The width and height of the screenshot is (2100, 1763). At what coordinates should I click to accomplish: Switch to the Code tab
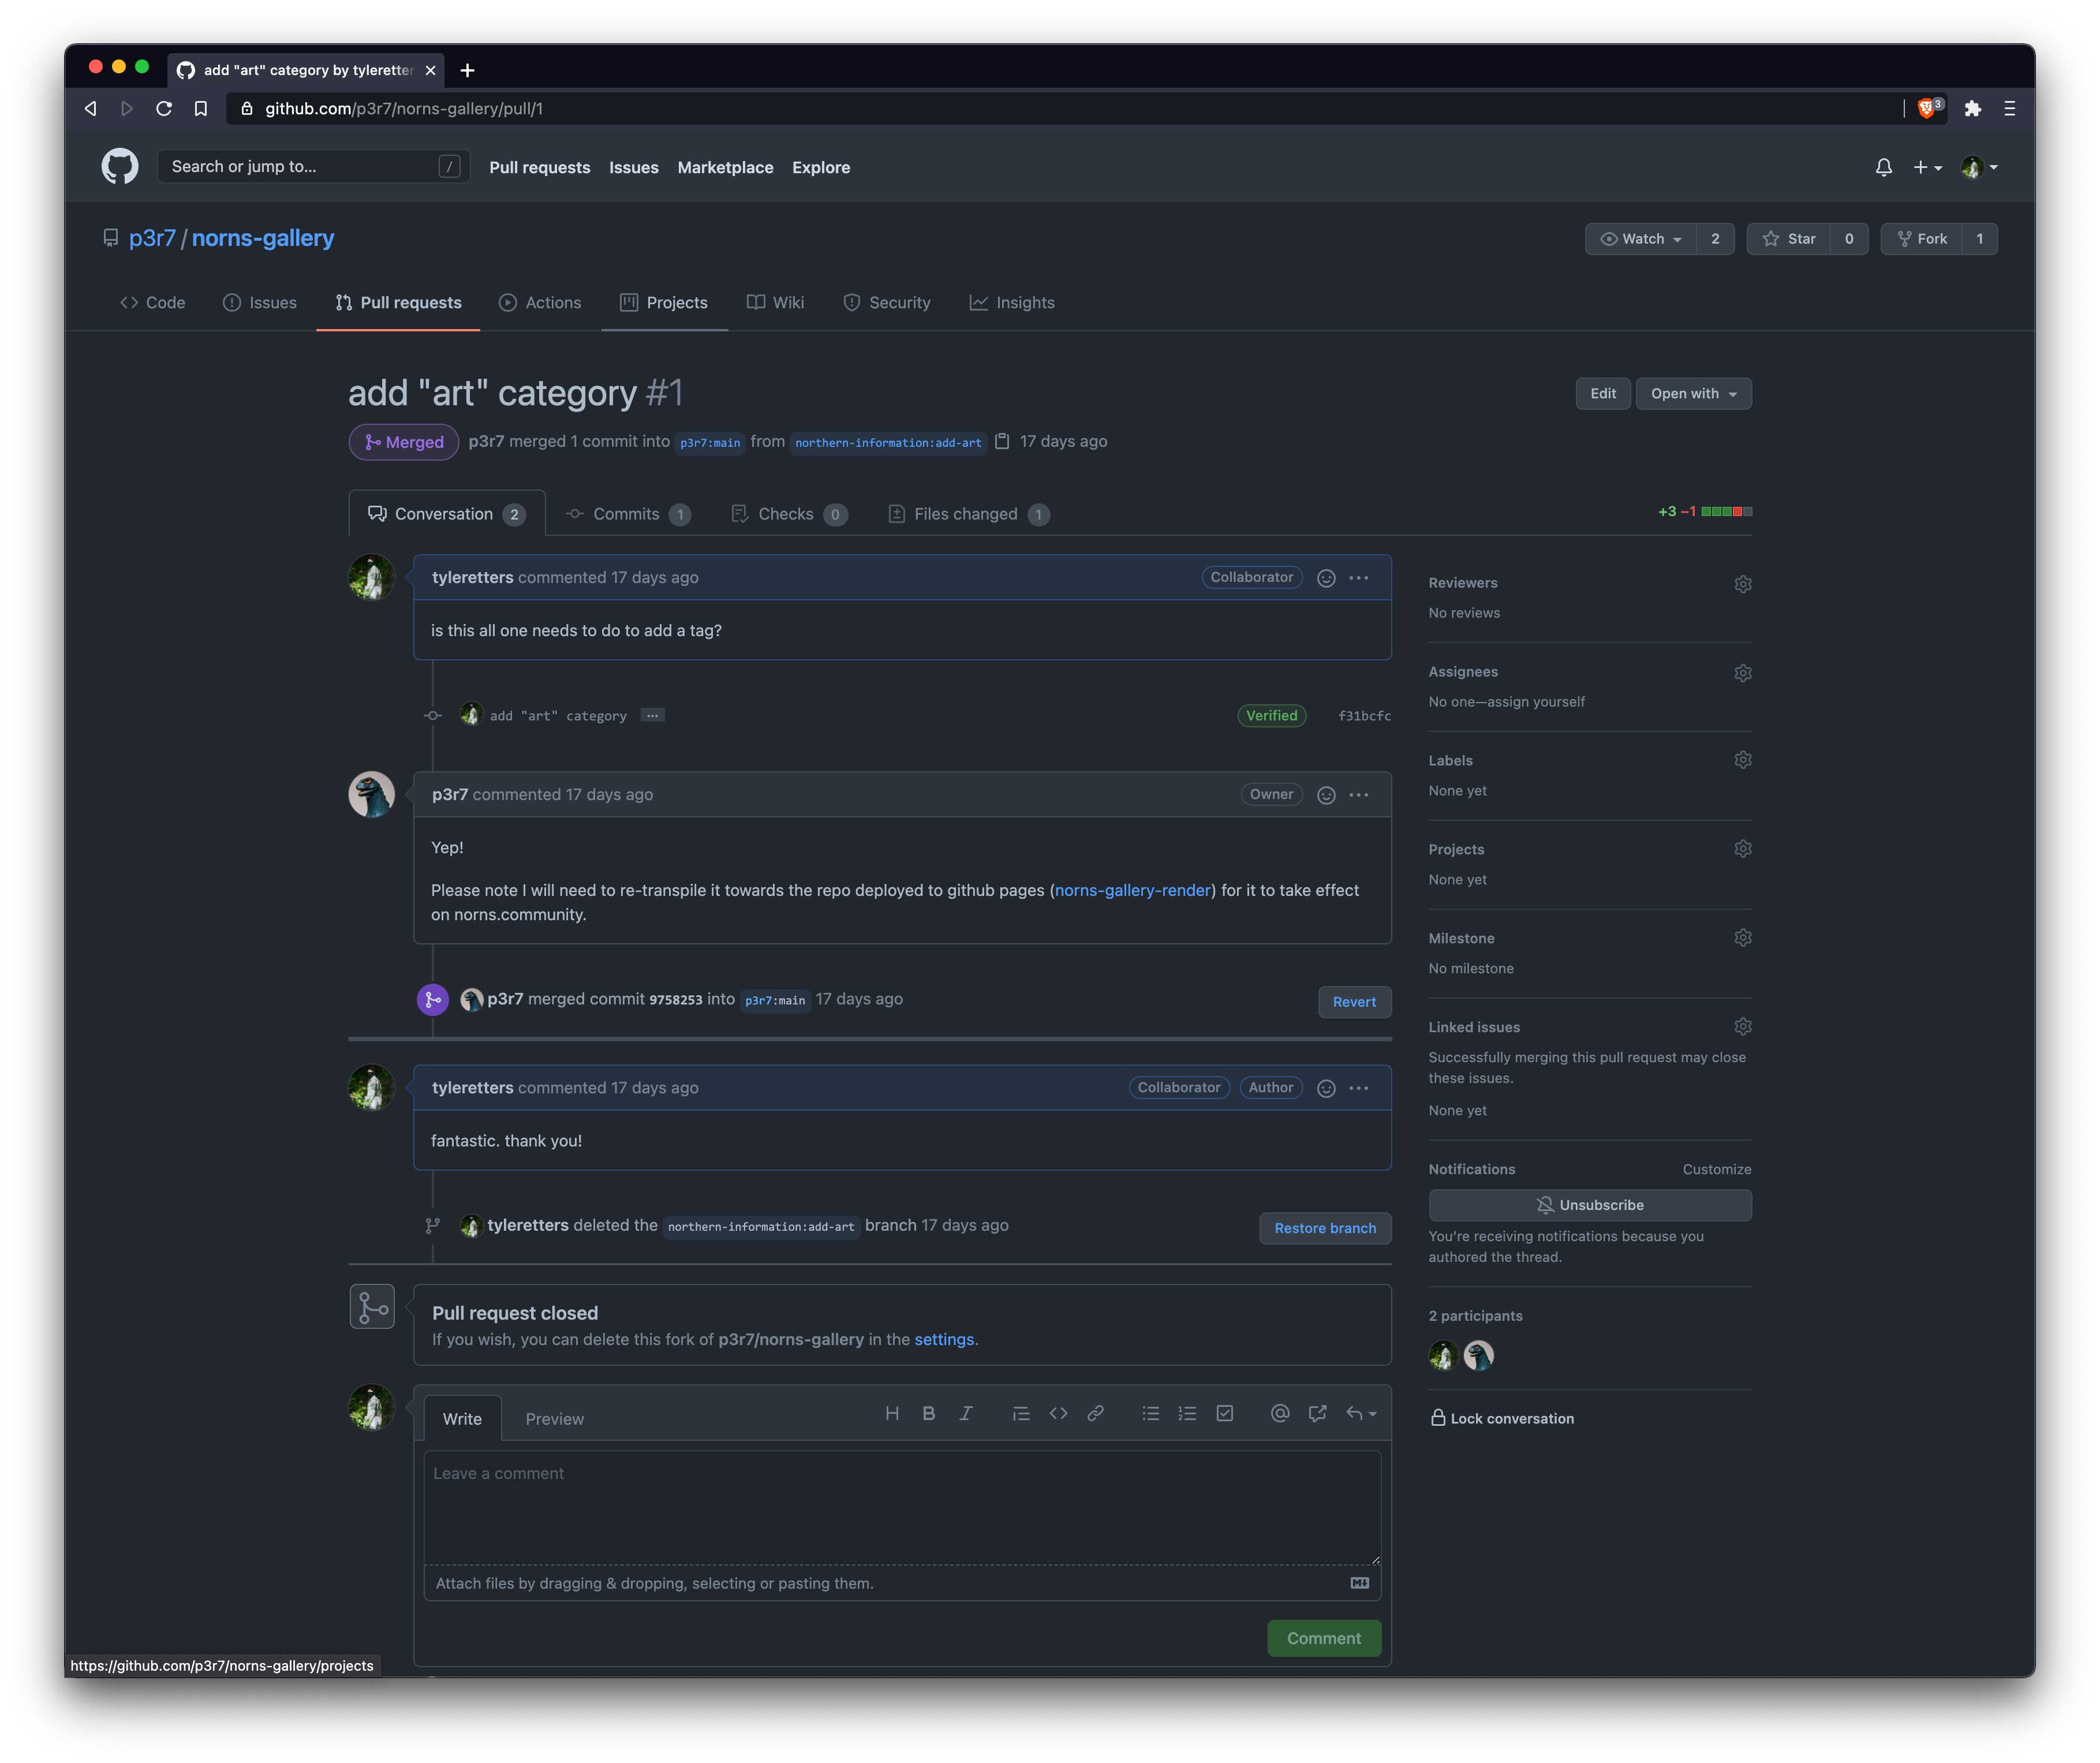152,303
